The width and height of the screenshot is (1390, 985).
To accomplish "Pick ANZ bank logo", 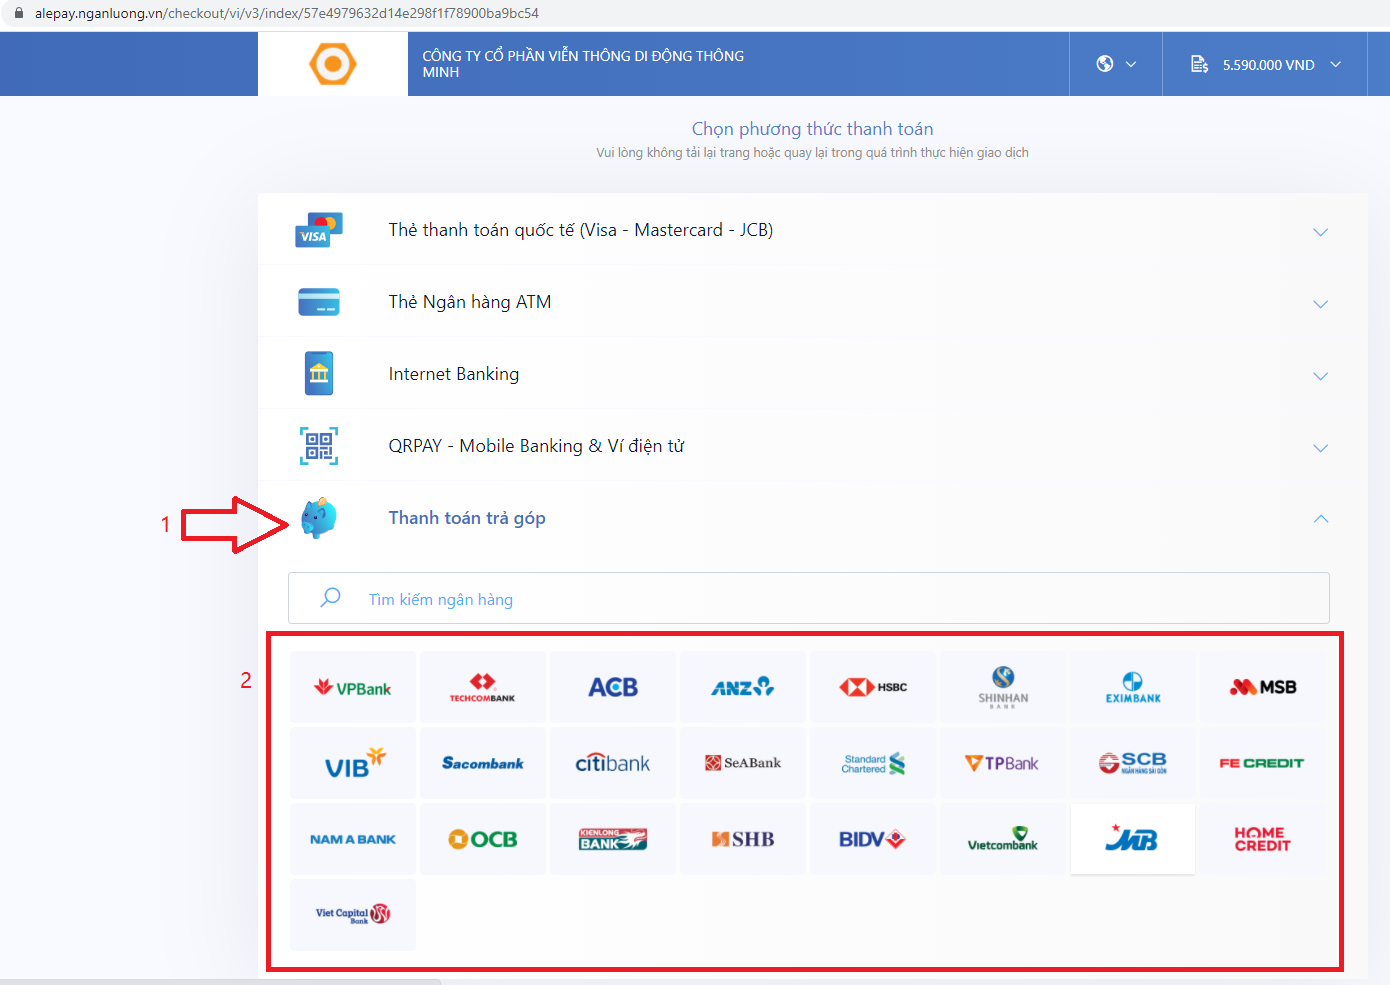I will 743,687.
